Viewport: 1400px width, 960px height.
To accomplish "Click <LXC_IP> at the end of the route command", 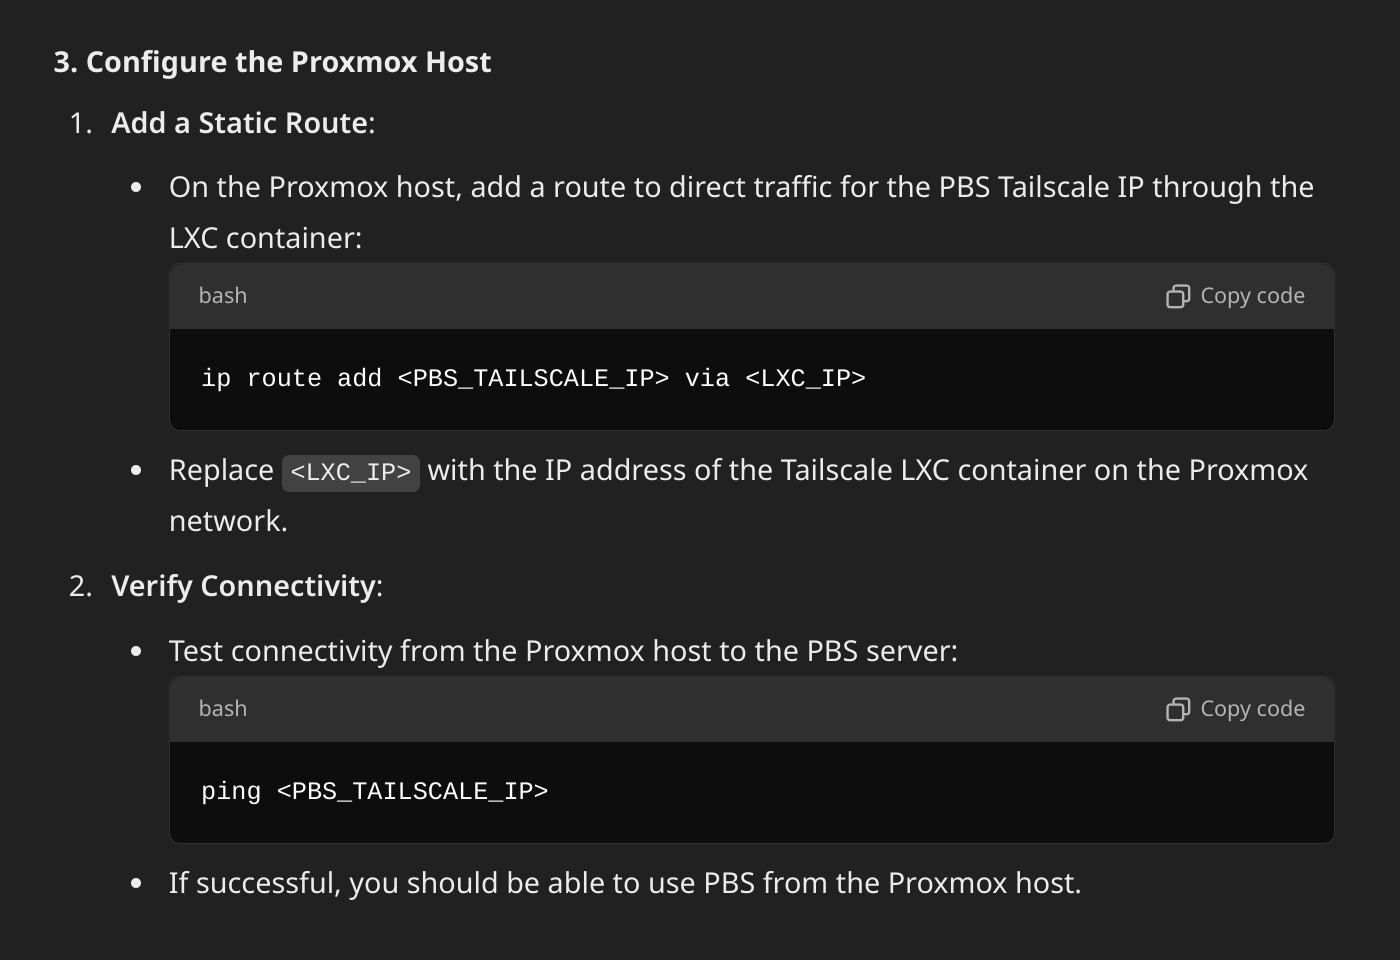I will (x=806, y=379).
